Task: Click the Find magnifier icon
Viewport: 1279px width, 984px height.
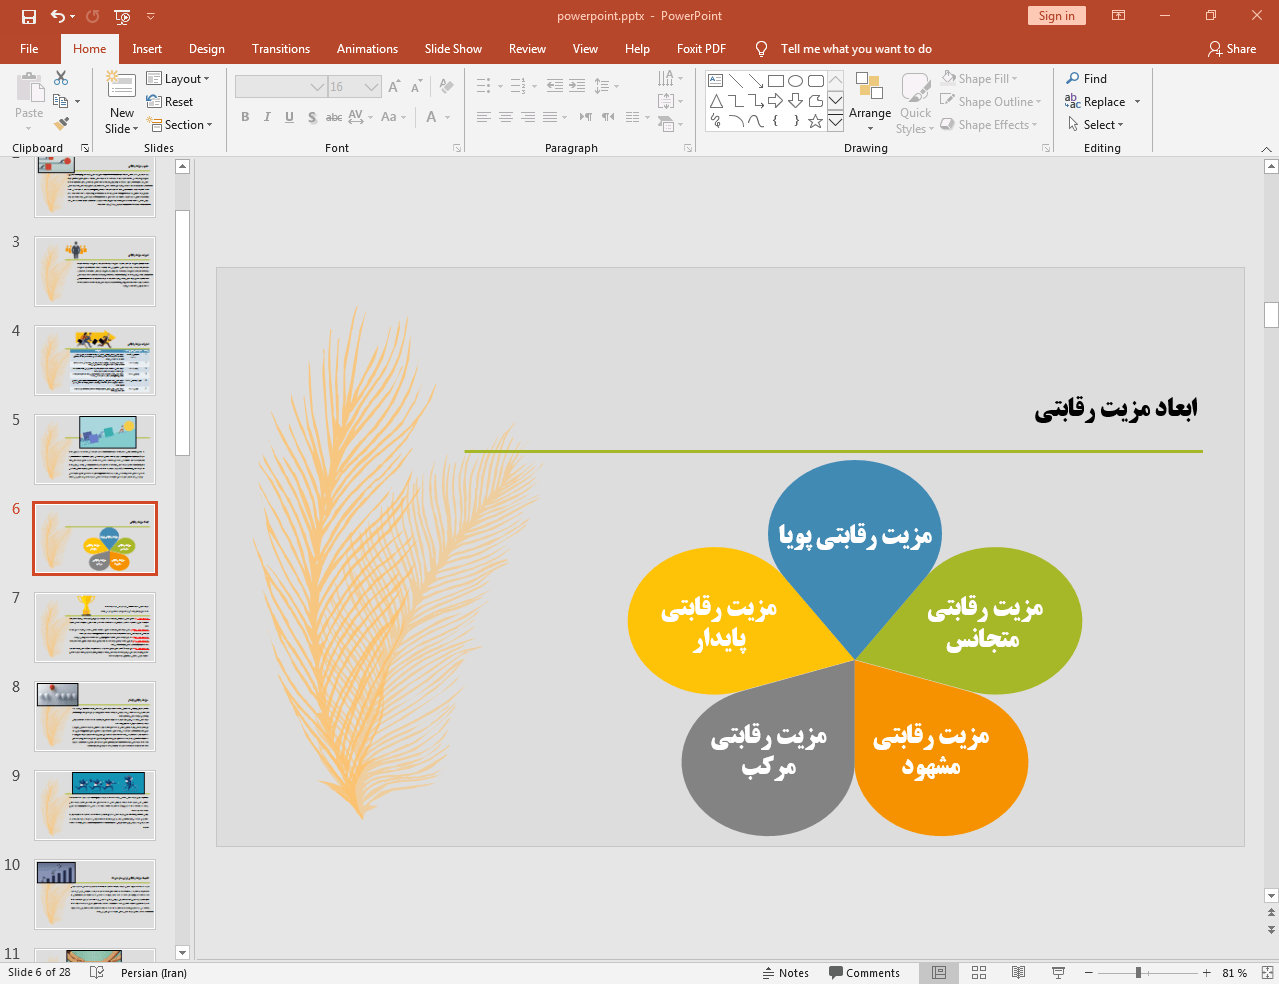Action: click(x=1073, y=78)
